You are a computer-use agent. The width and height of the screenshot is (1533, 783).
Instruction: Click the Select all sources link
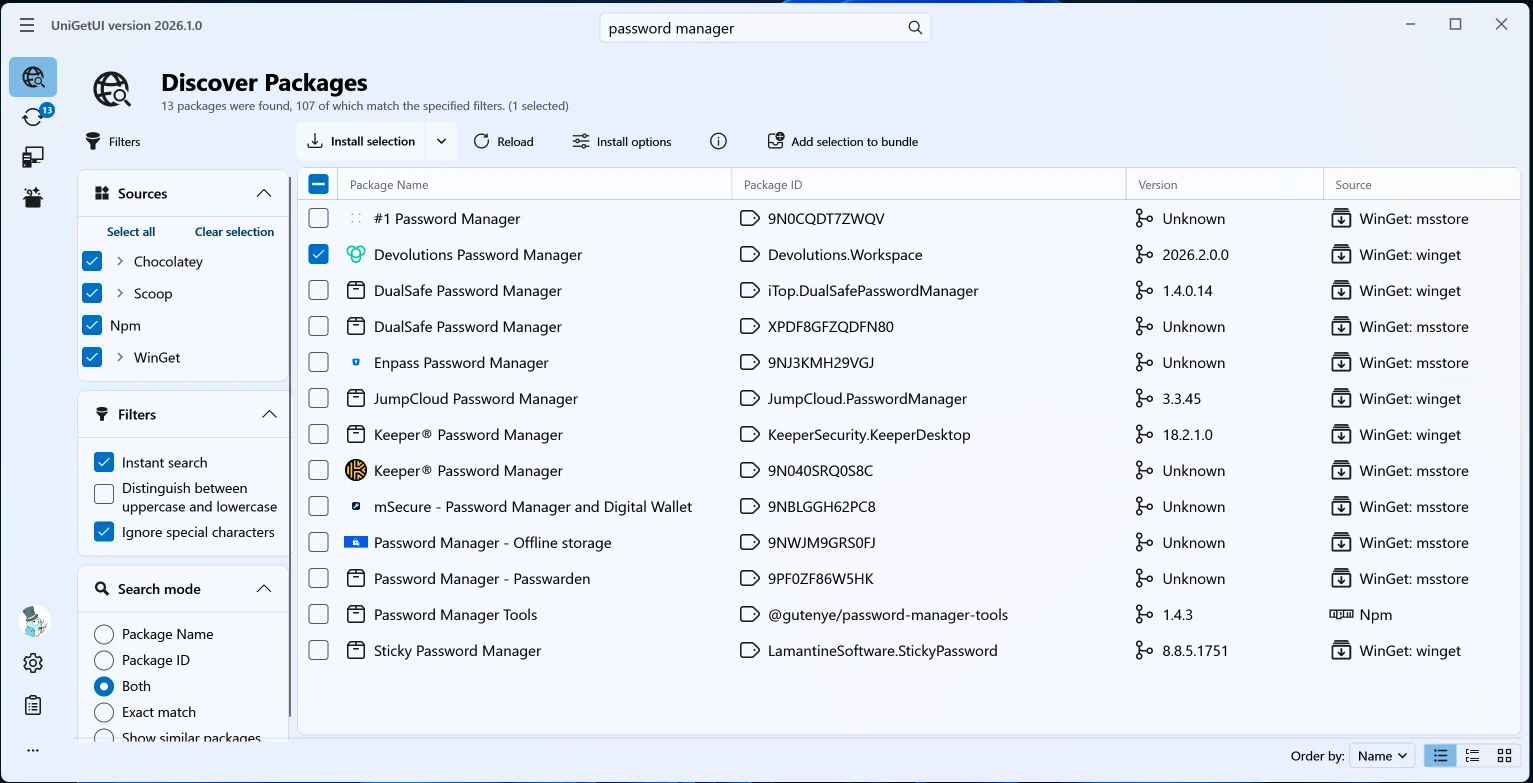[x=131, y=232]
